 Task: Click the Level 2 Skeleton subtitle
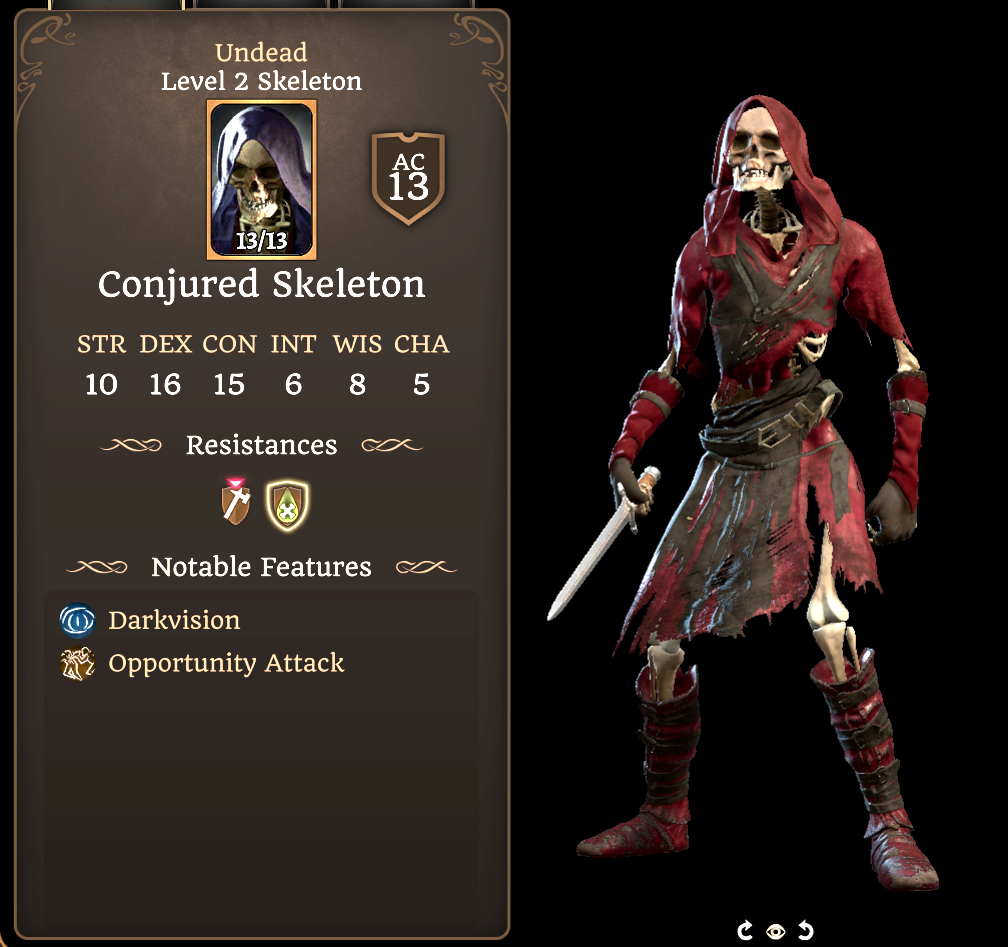coord(262,82)
